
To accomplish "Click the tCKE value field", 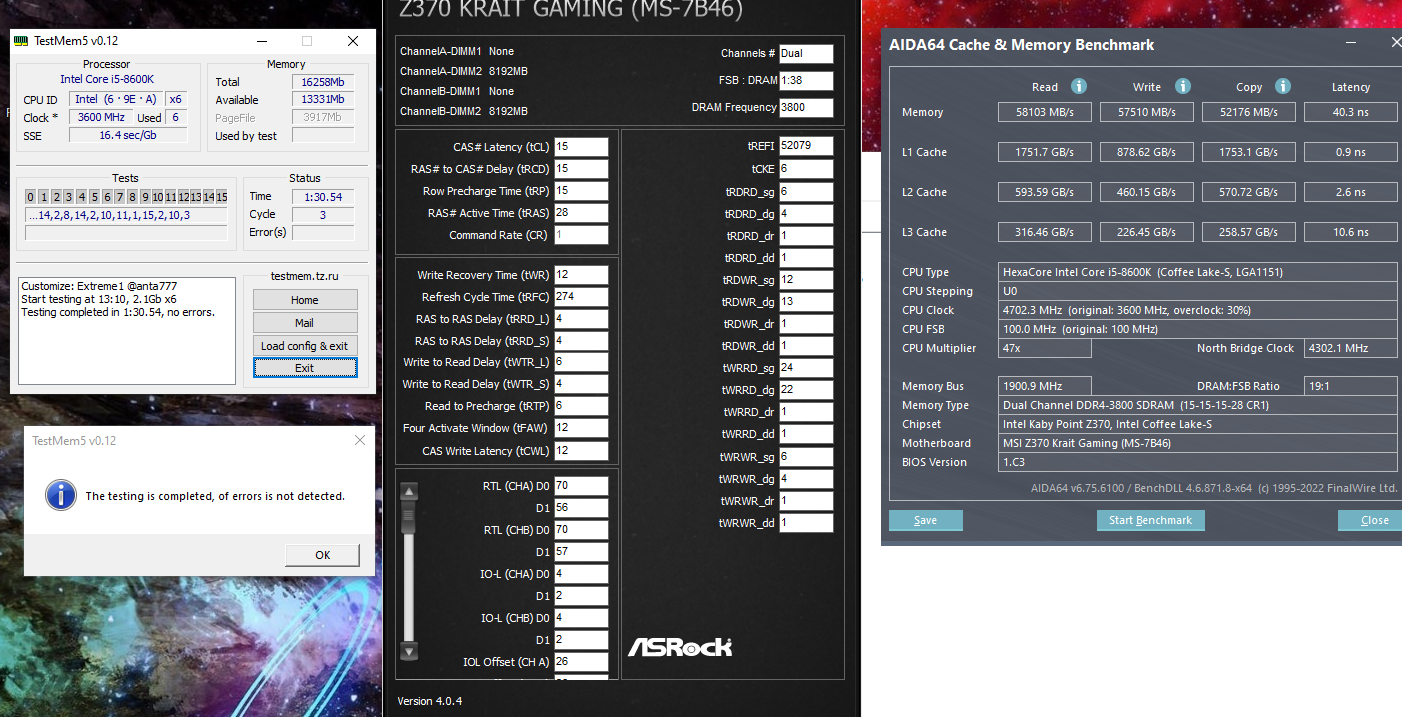I will 806,169.
